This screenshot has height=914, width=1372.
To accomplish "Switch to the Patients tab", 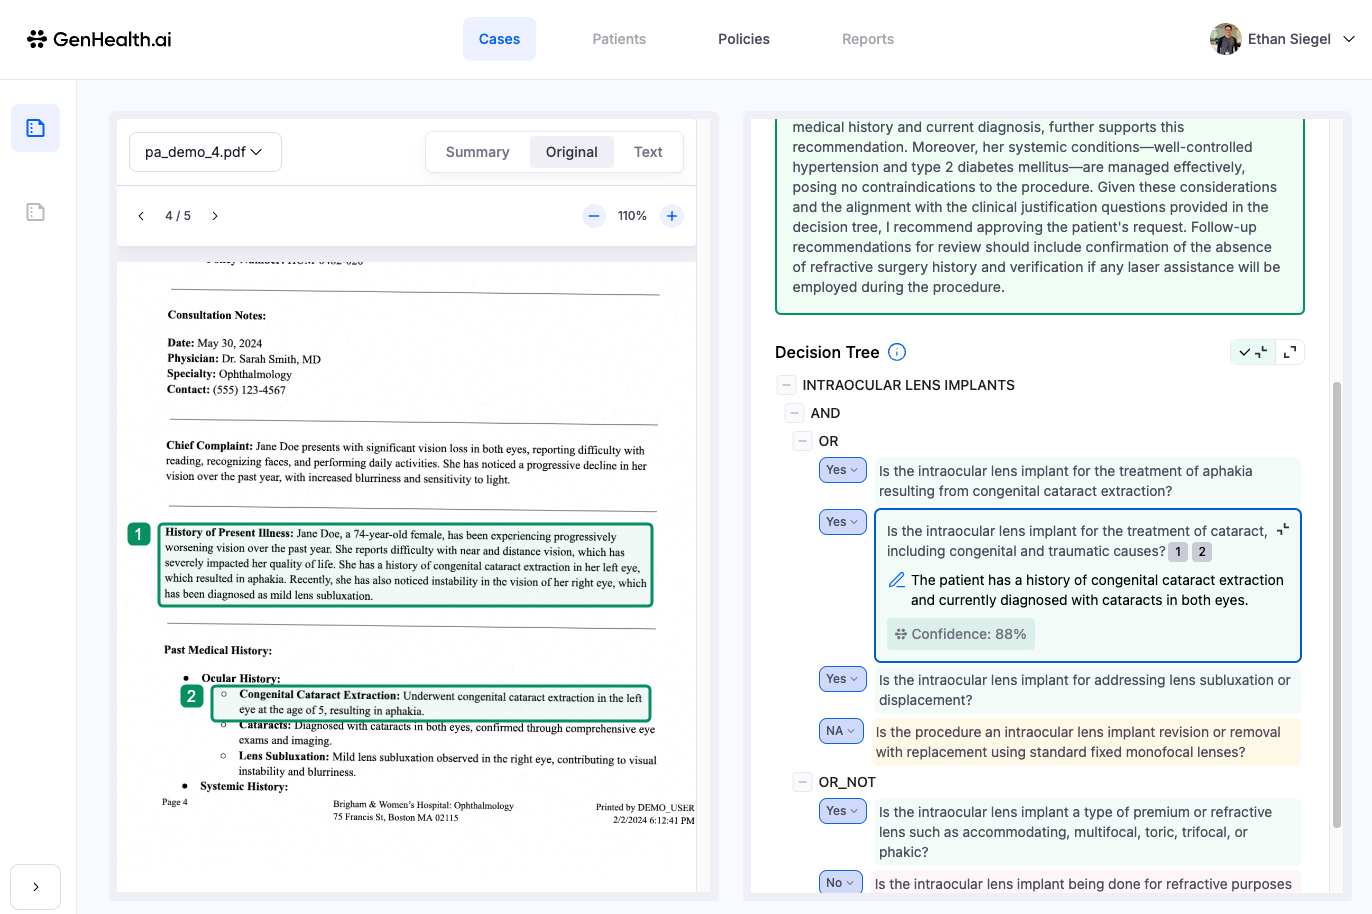I will point(619,39).
